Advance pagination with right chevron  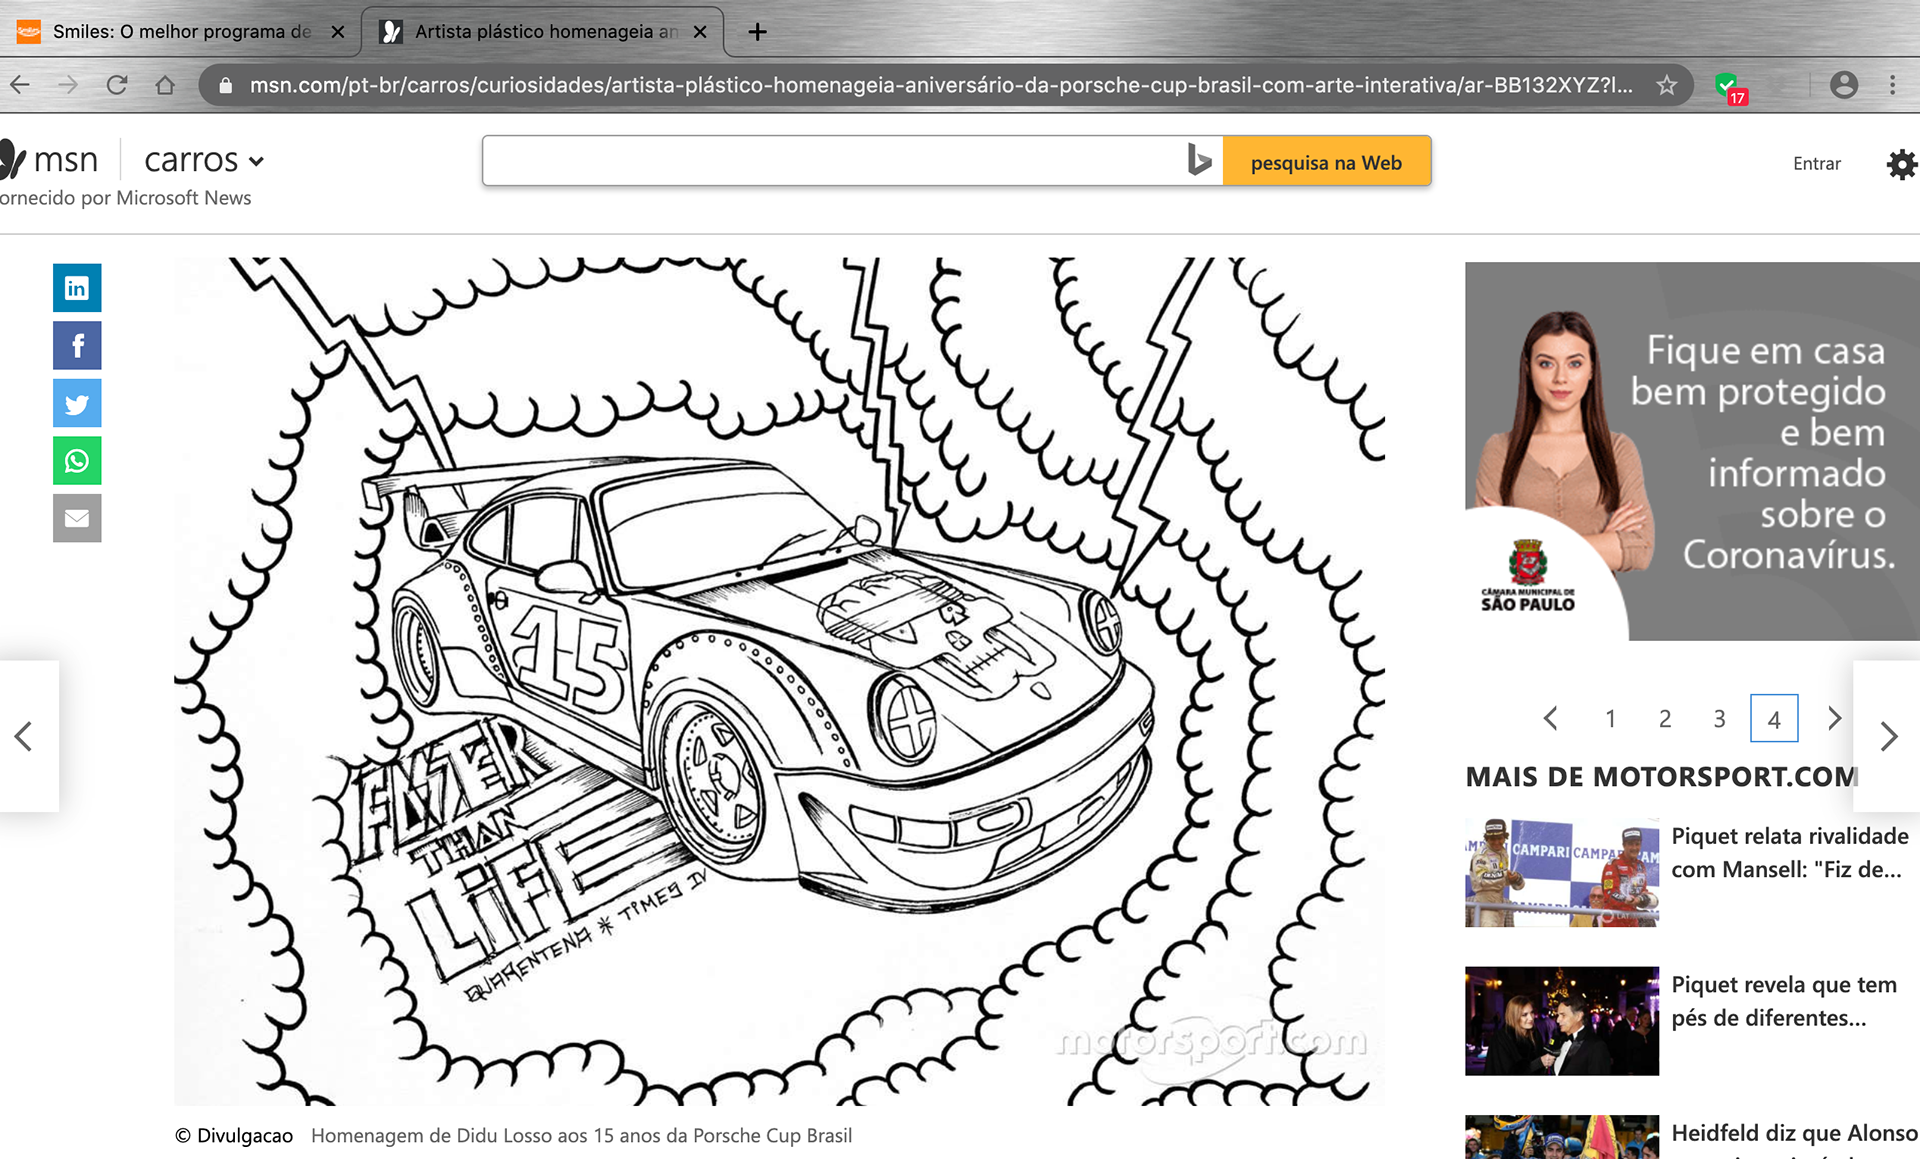click(1834, 718)
